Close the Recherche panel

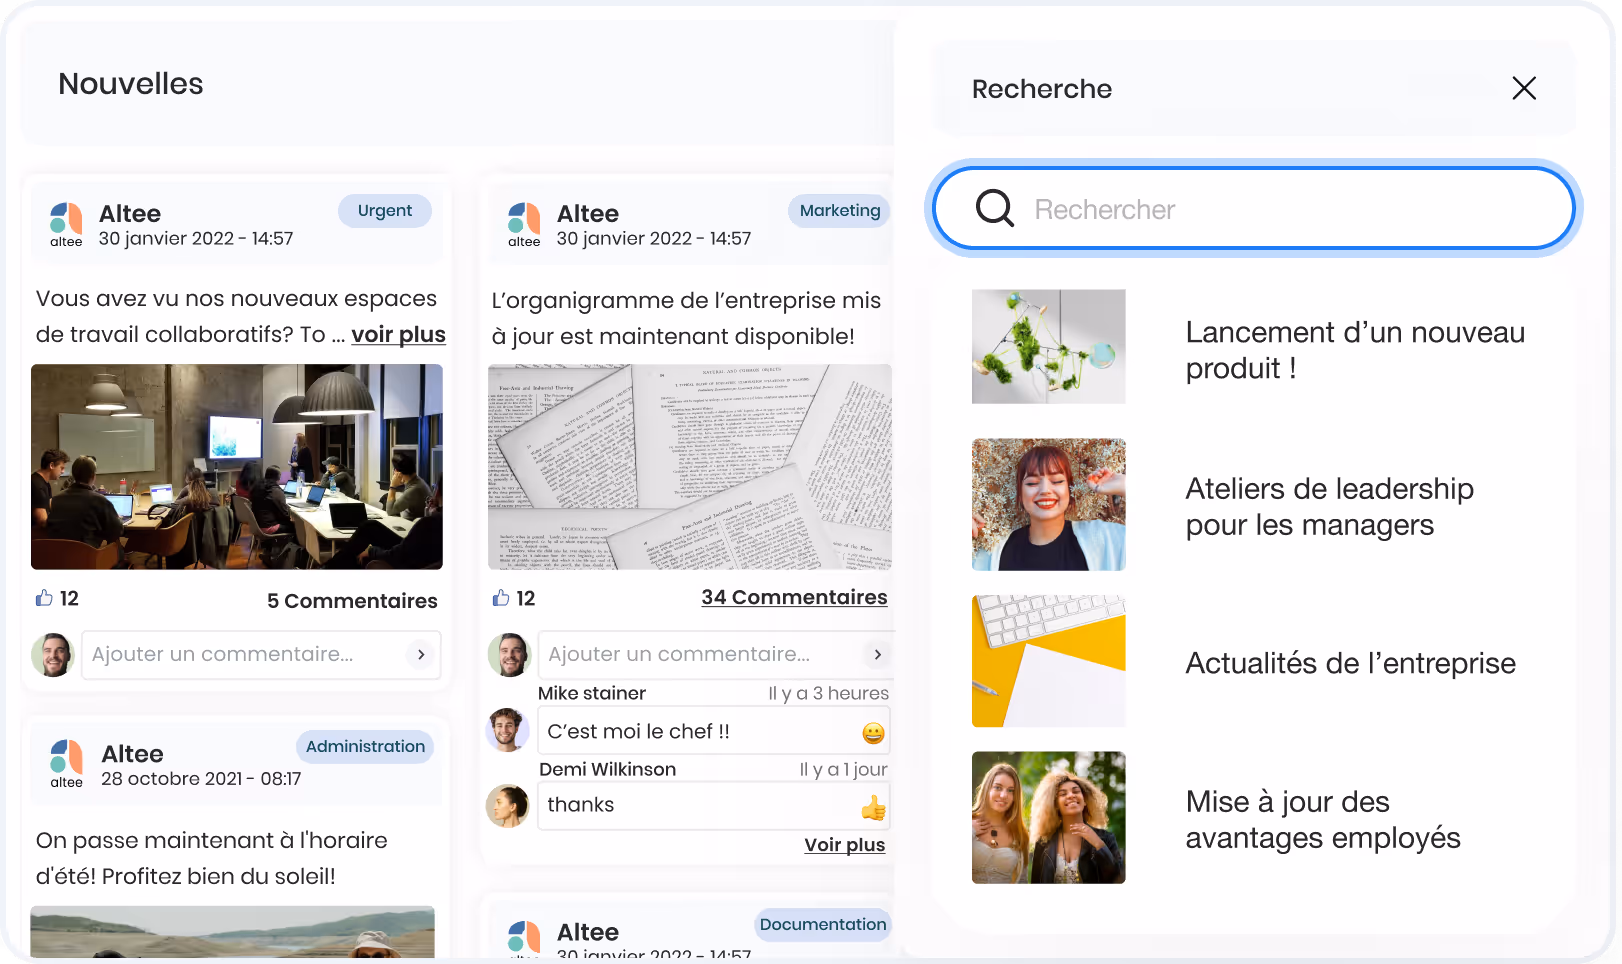(1524, 88)
